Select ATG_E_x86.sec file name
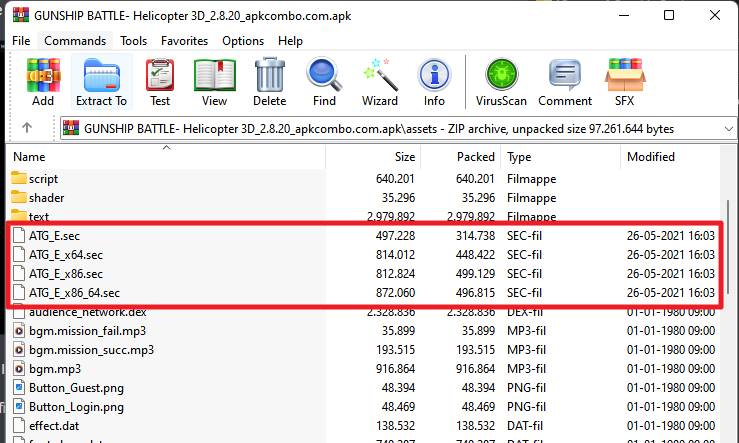This screenshot has width=739, height=443. (x=66, y=274)
